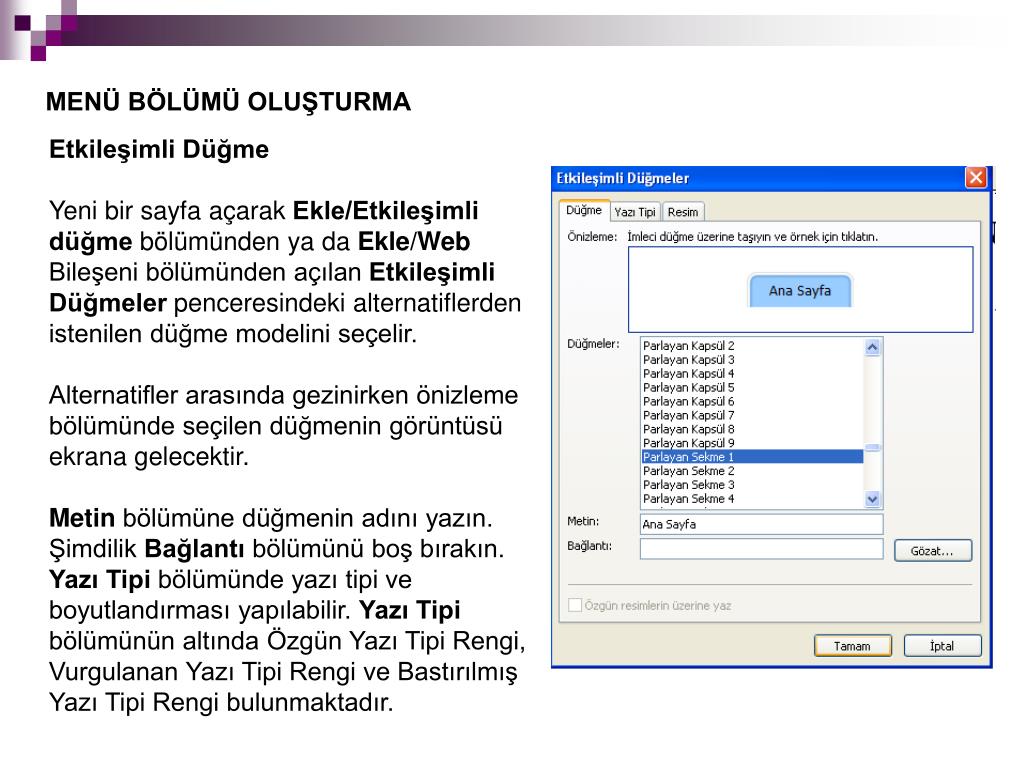Select Parlayan Kapsül 9 in list
The width and height of the screenshot is (1024, 768).
coord(752,443)
